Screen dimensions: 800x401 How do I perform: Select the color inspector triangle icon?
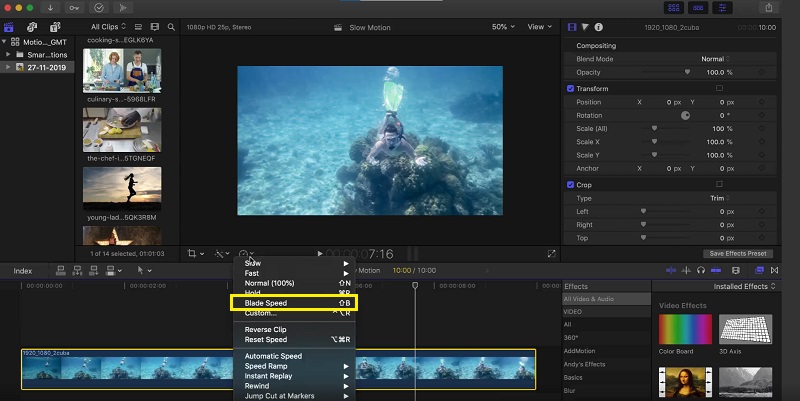[x=586, y=27]
